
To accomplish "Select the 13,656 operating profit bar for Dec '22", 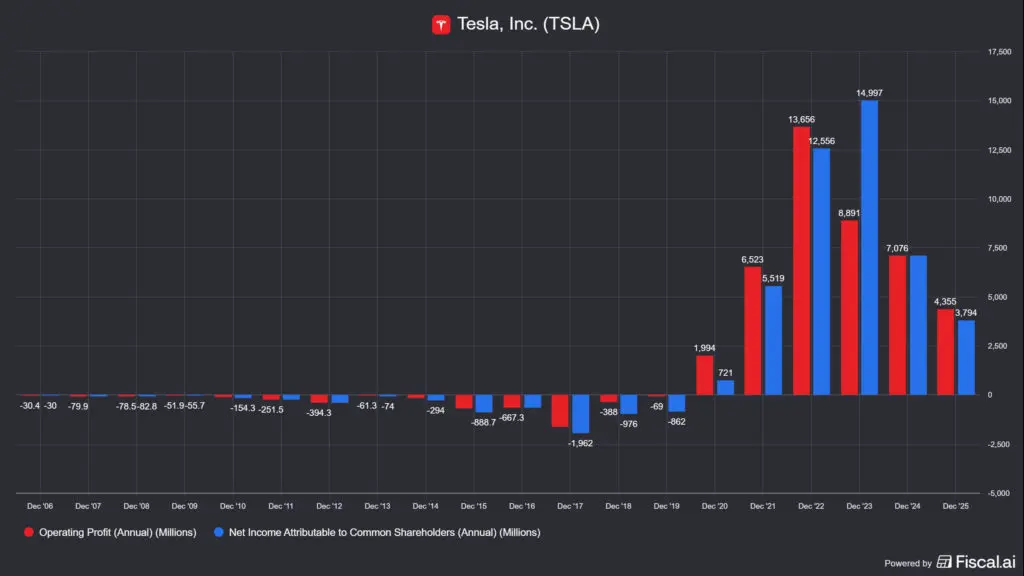I will pos(801,261).
